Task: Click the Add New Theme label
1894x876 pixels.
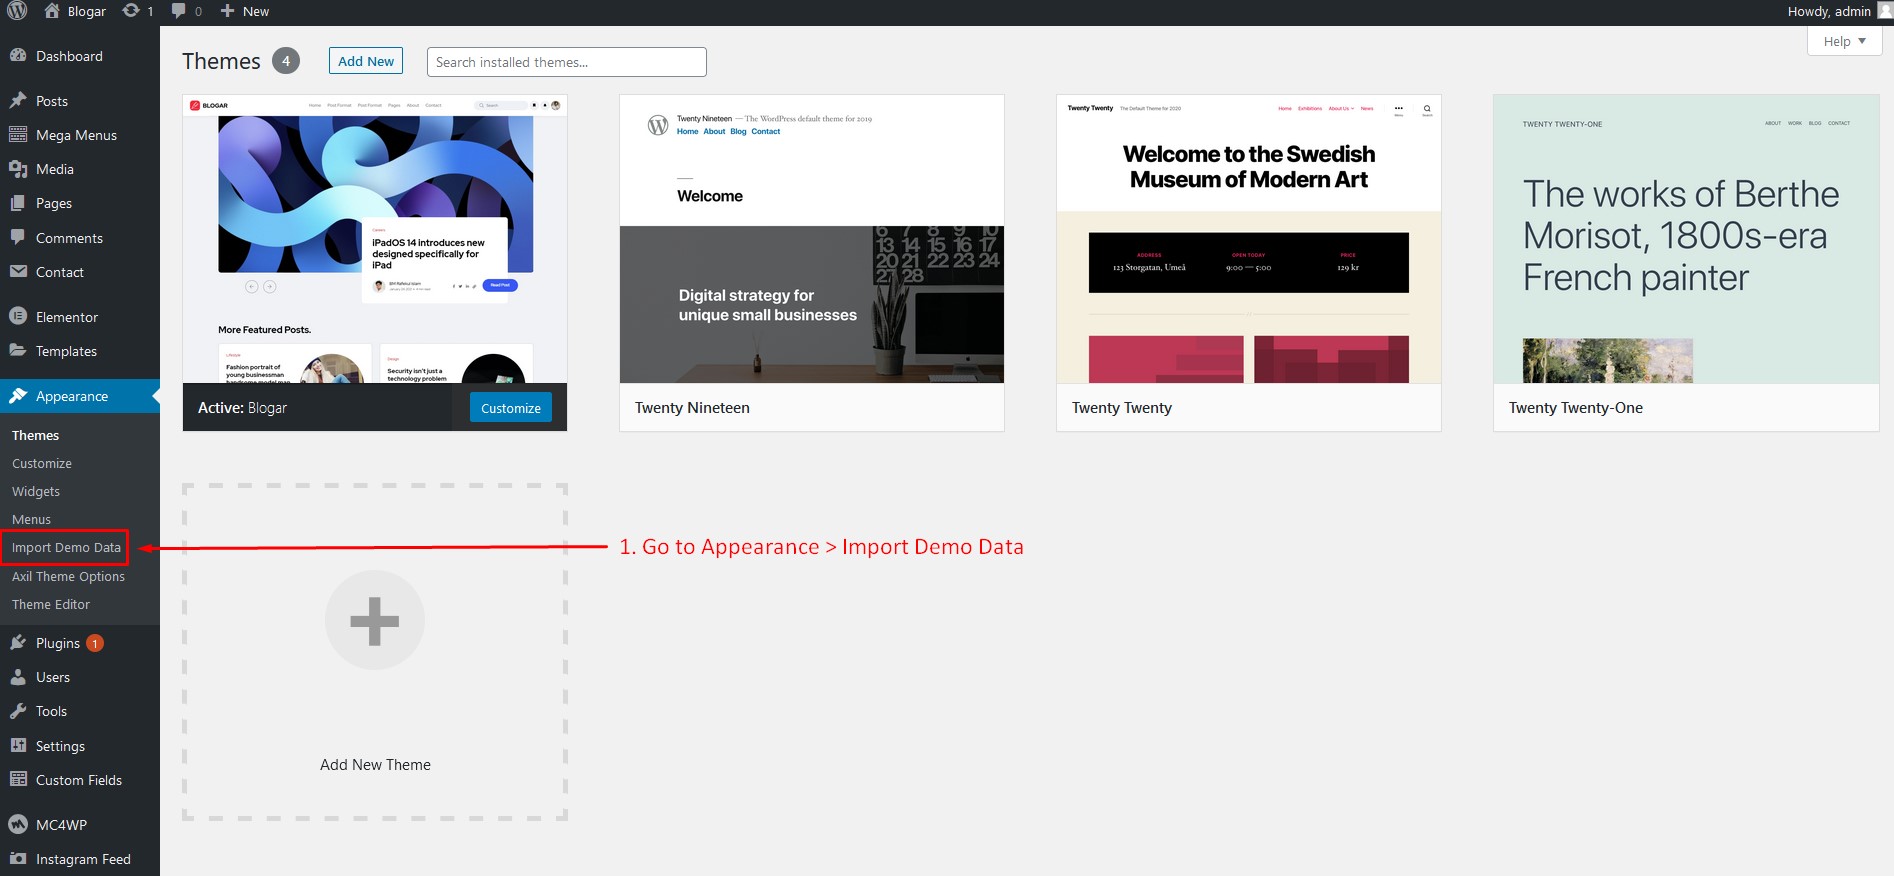Action: (375, 764)
